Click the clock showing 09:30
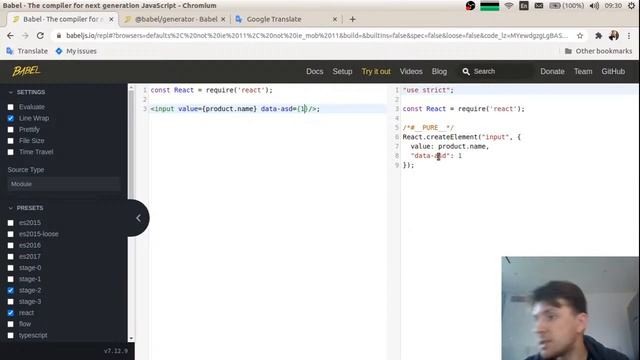 [613, 6]
